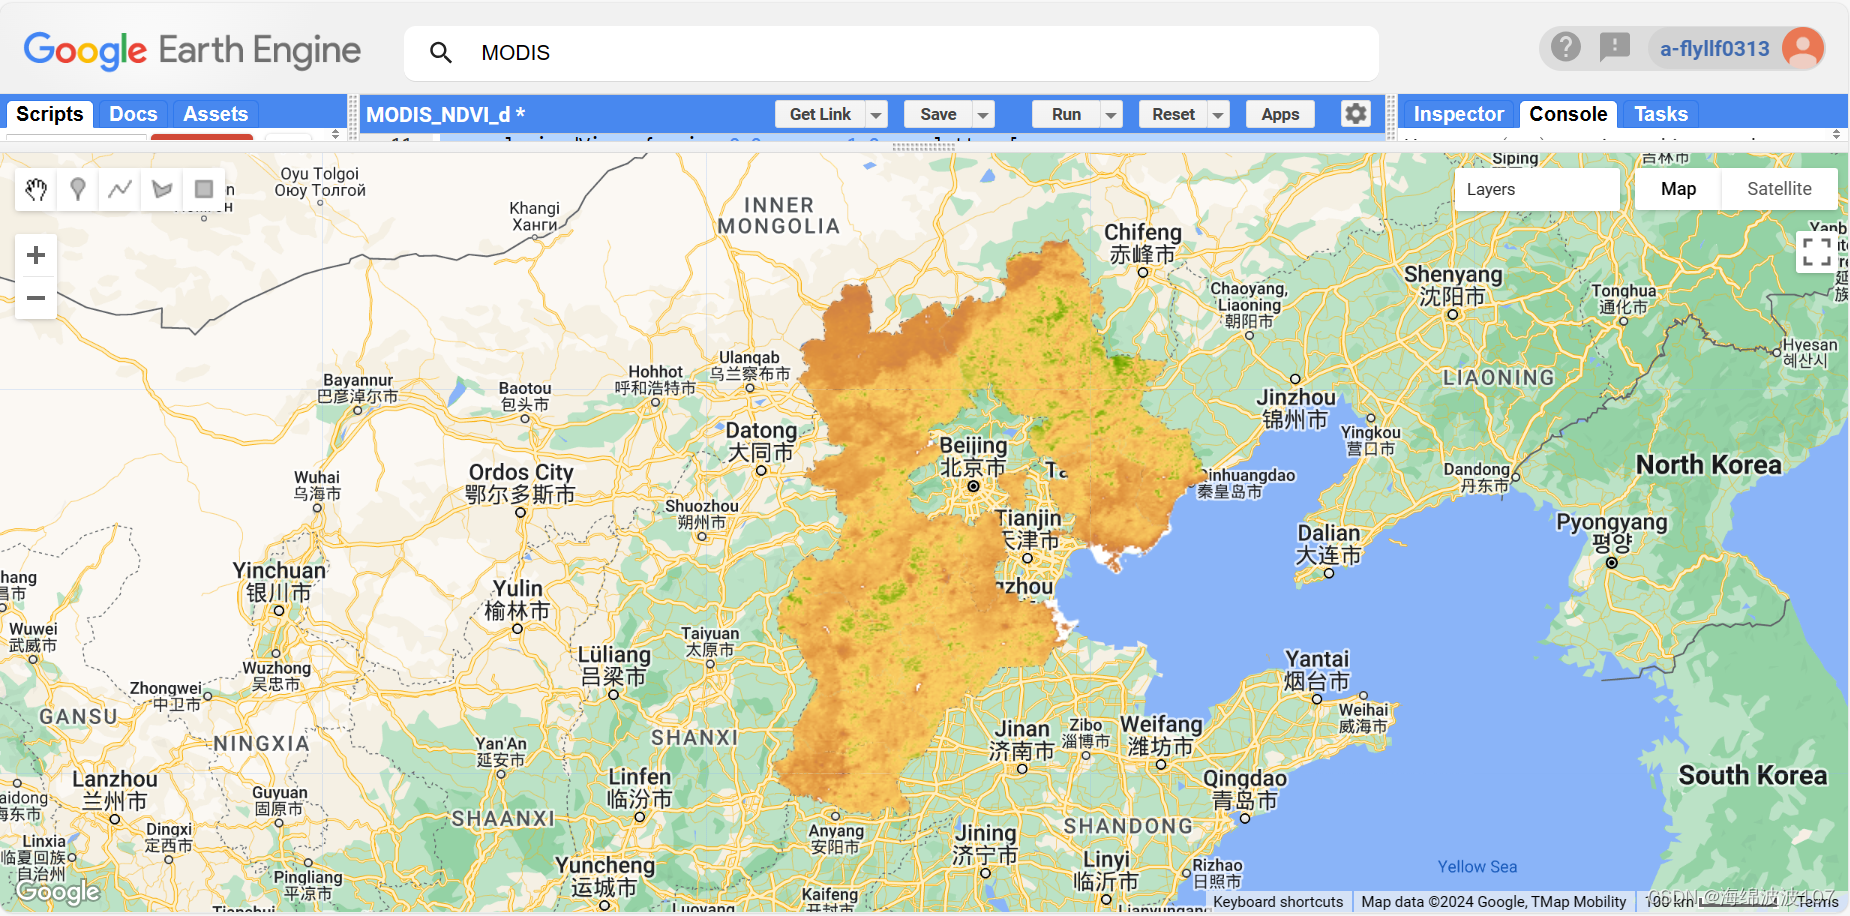
Task: Toggle fullscreen map view
Action: tap(1816, 251)
